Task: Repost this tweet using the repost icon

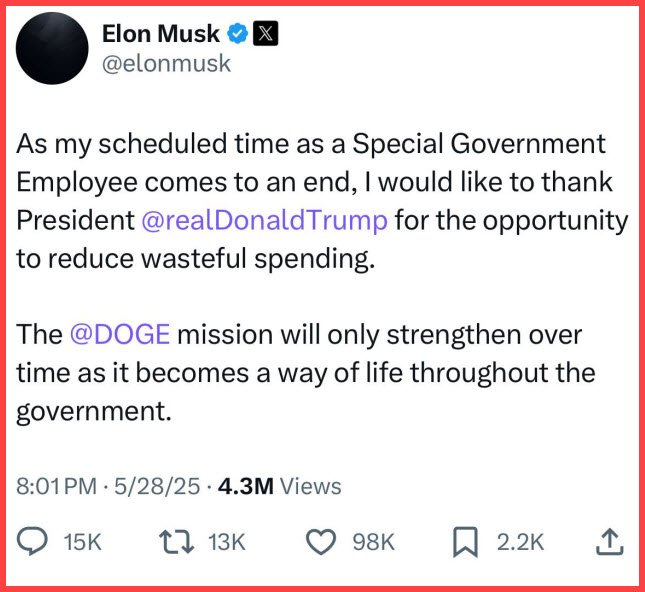Action: (177, 541)
